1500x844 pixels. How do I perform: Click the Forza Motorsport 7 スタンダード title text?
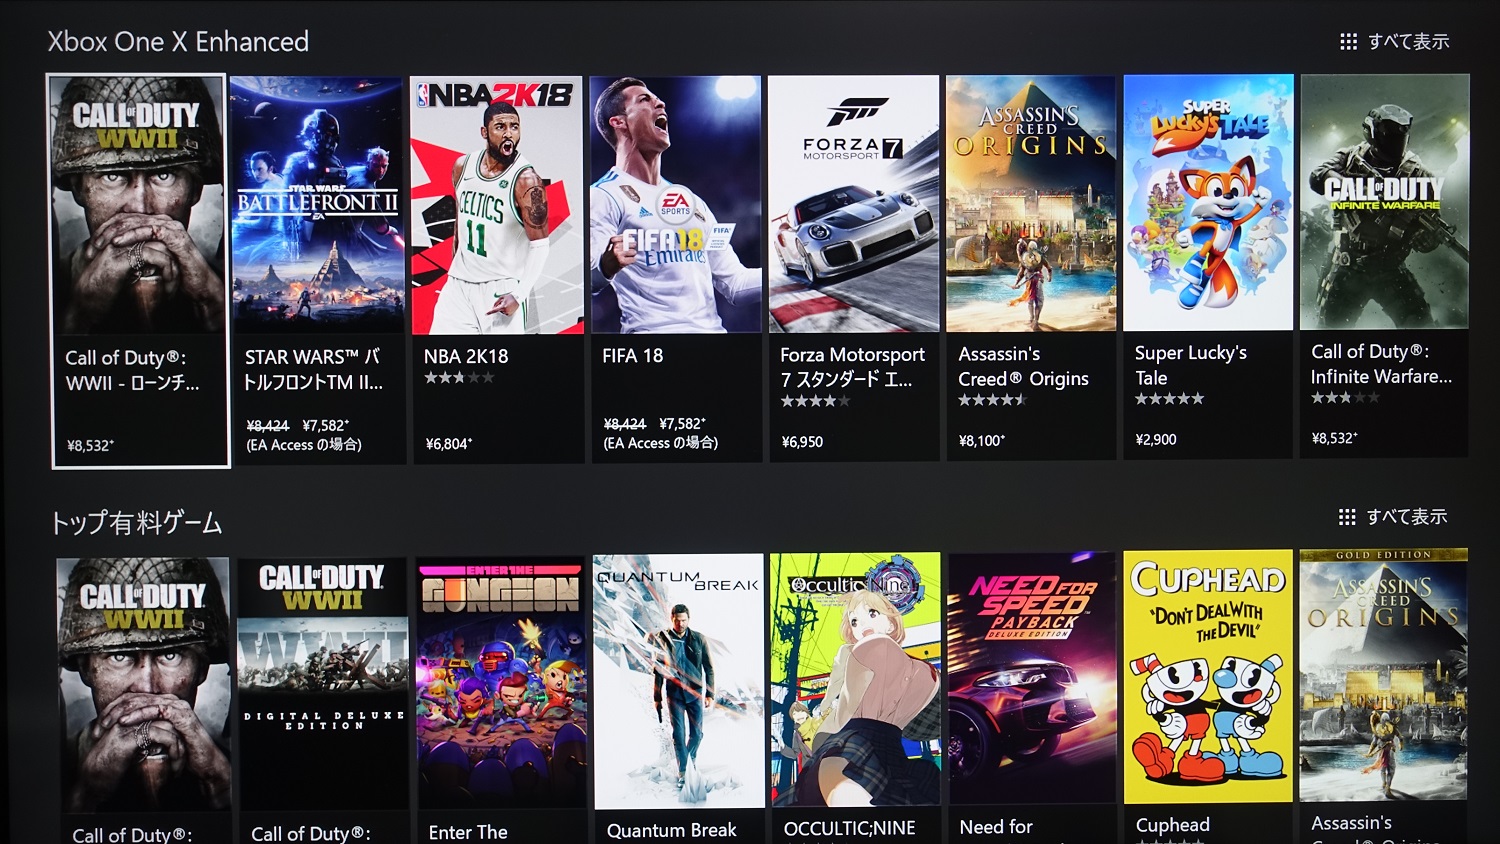click(x=852, y=367)
